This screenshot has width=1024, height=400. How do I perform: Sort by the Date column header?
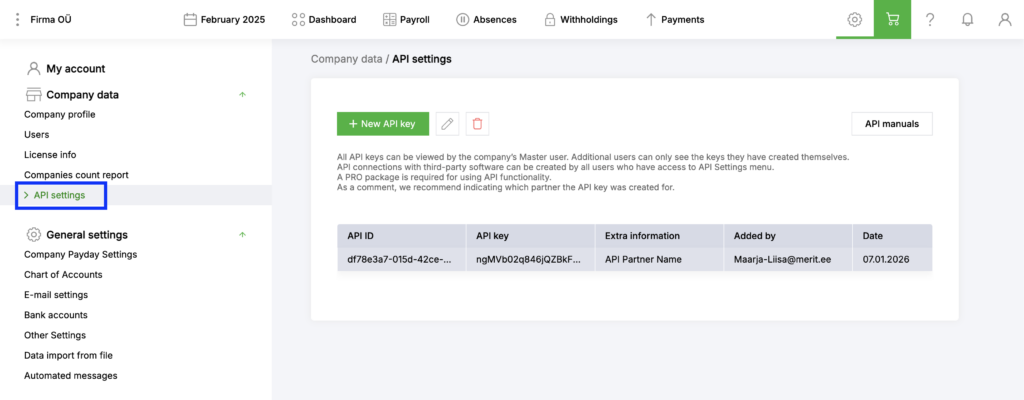(872, 236)
